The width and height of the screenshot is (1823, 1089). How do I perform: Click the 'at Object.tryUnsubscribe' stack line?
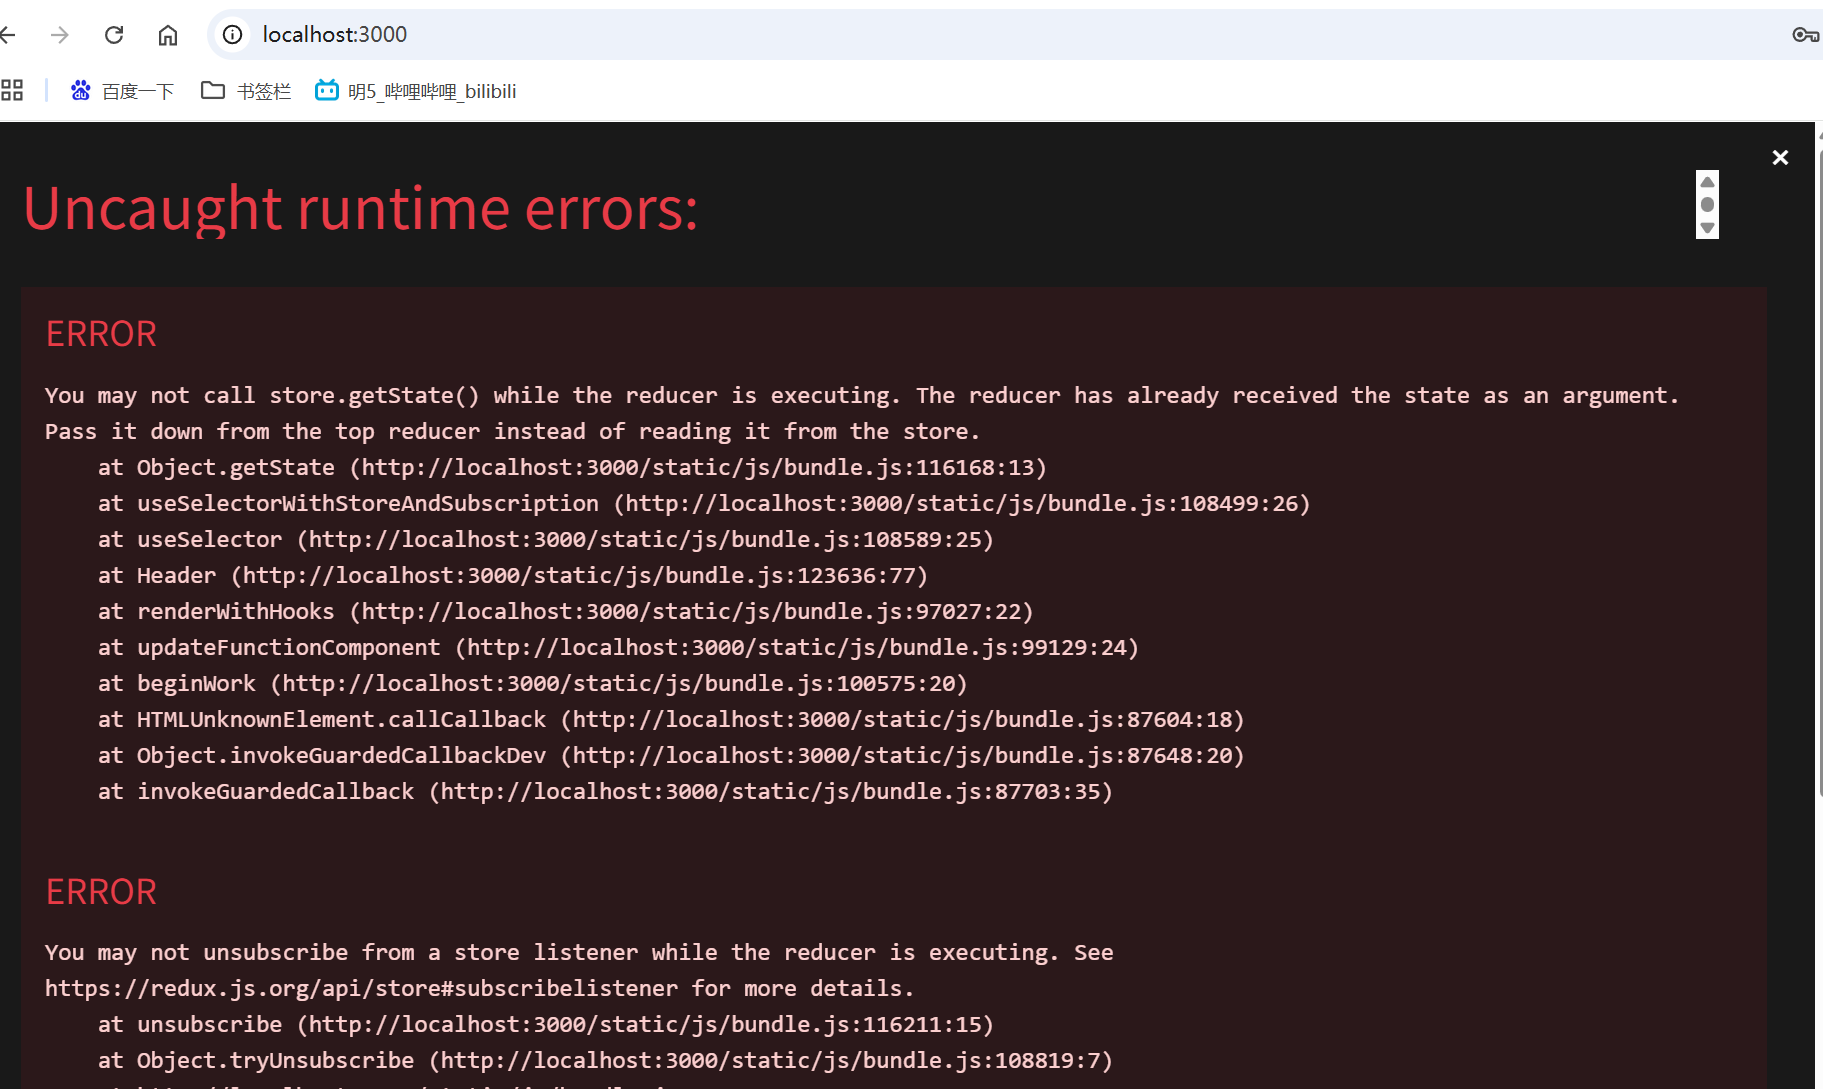coord(605,1061)
